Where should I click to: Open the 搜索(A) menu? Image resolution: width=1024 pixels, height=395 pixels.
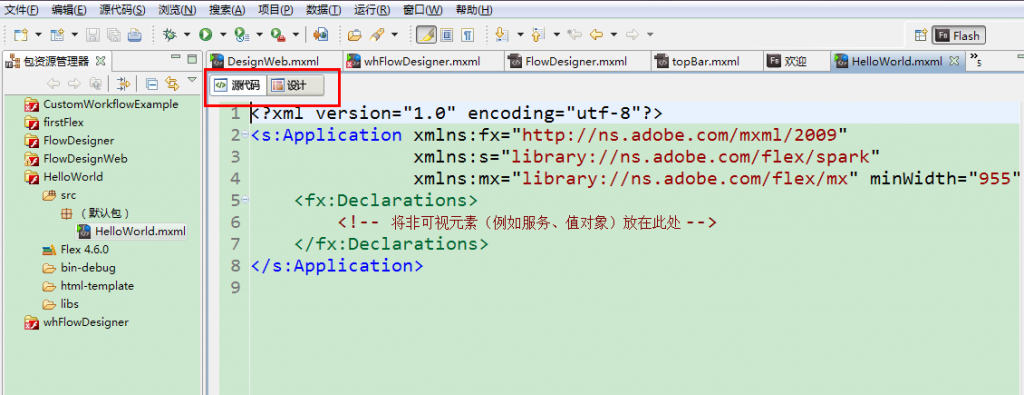227,10
